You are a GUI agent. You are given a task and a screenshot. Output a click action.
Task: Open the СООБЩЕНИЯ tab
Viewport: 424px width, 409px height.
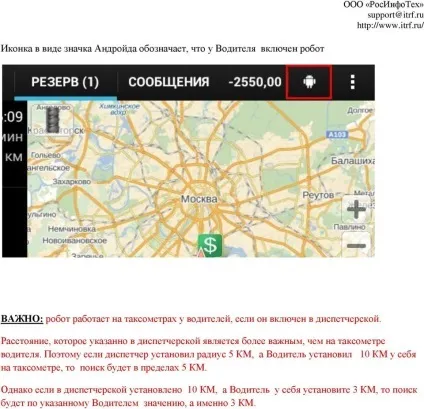click(x=169, y=82)
